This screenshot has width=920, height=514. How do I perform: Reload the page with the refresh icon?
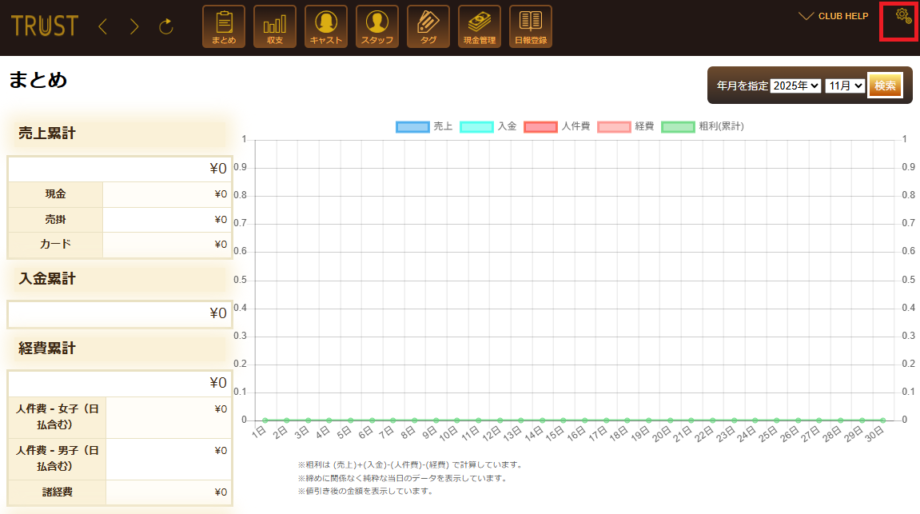tap(166, 27)
